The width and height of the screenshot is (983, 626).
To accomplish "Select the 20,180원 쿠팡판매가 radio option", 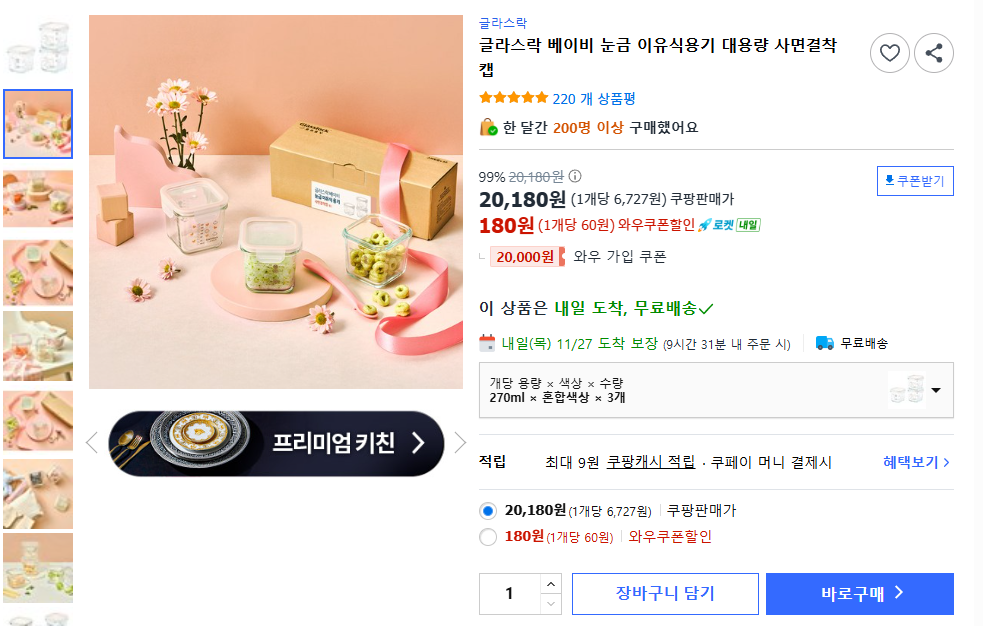I will coord(488,511).
